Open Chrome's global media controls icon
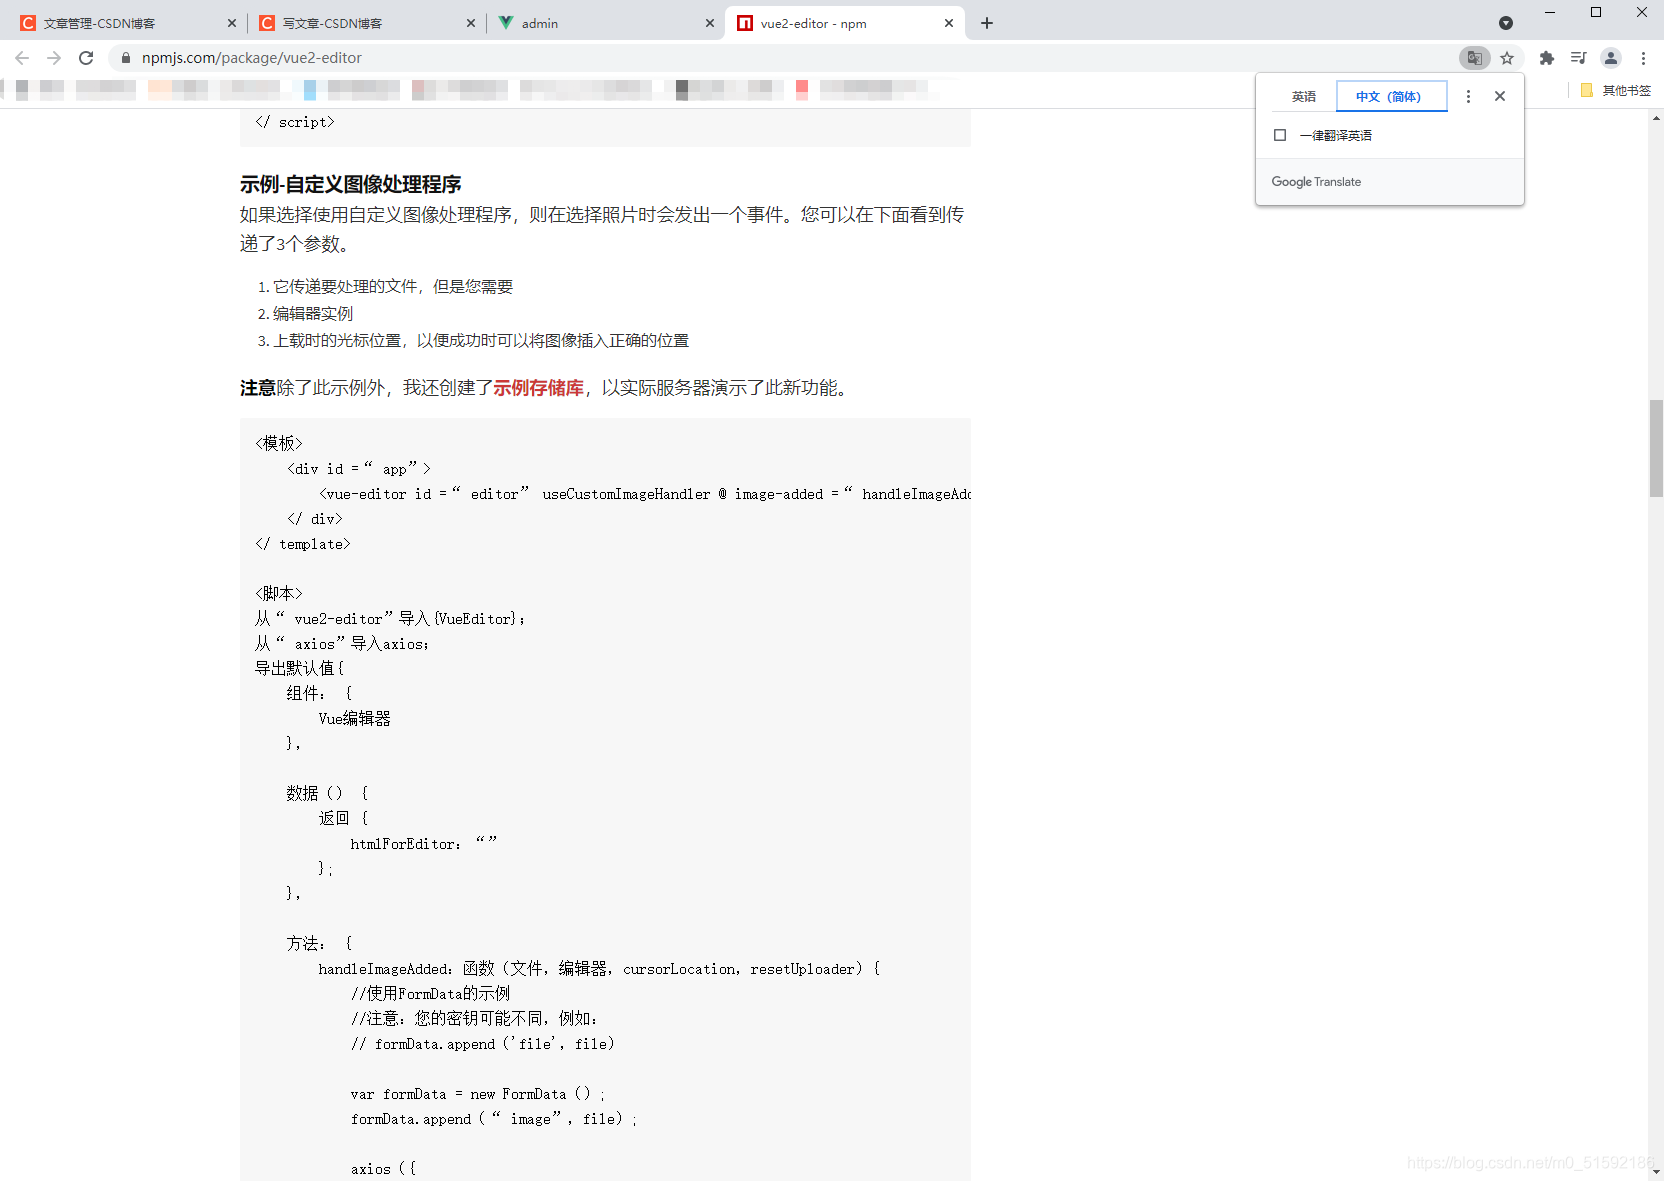Viewport: 1664px width, 1181px height. click(1578, 57)
